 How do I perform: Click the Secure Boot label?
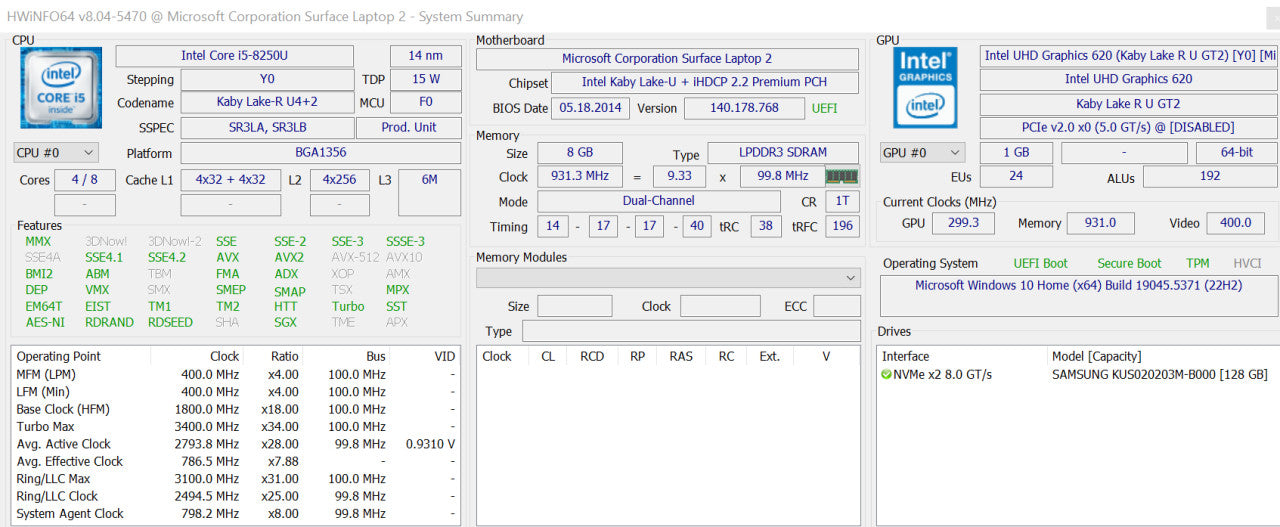pyautogui.click(x=1129, y=264)
